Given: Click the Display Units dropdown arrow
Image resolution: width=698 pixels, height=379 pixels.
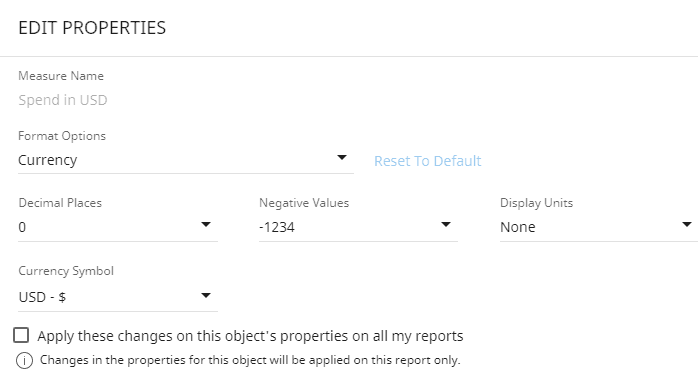Looking at the screenshot, I should (x=686, y=224).
